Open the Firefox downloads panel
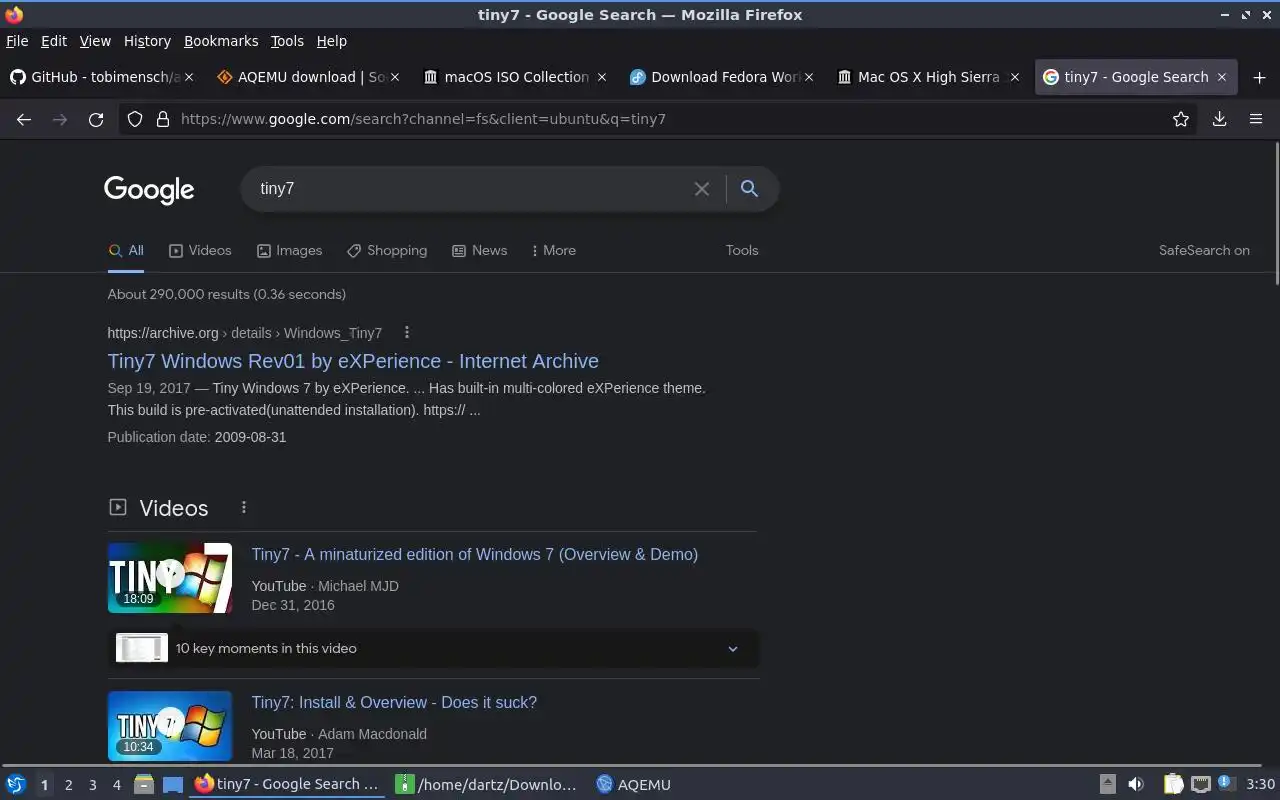This screenshot has height=800, width=1280. (1219, 119)
